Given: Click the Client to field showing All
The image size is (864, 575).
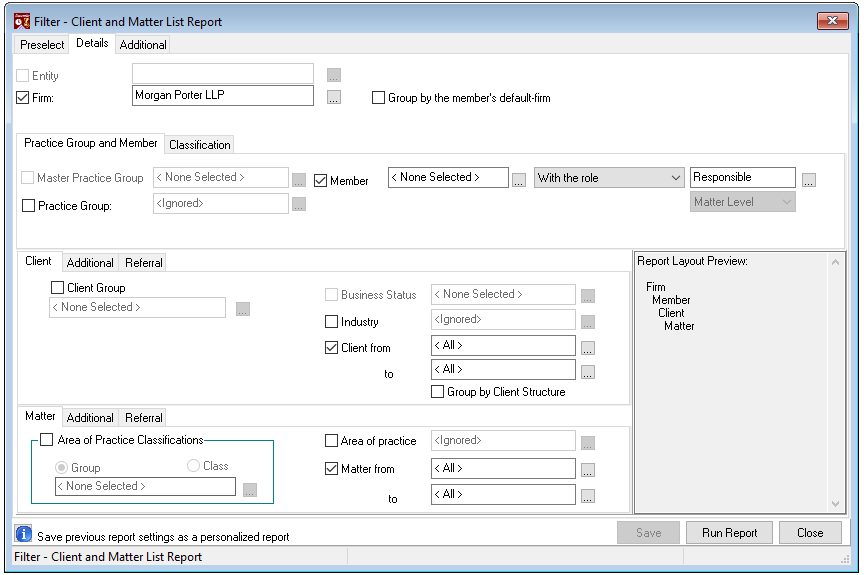Looking at the screenshot, I should 503,369.
